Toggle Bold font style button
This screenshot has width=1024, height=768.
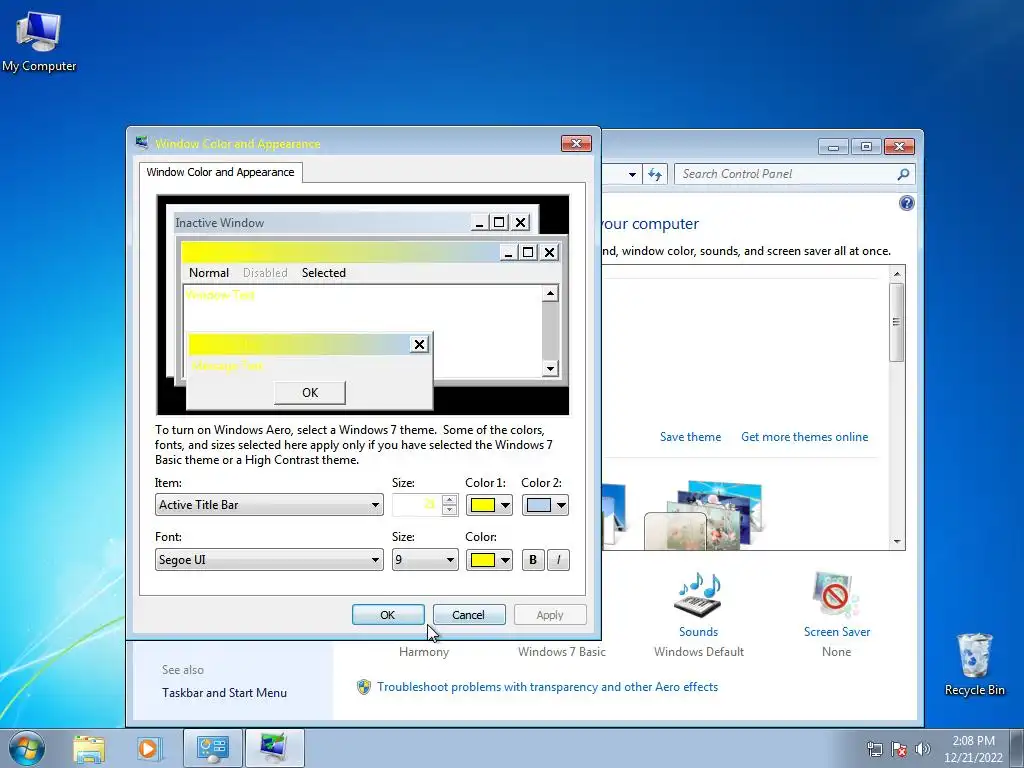tap(533, 560)
